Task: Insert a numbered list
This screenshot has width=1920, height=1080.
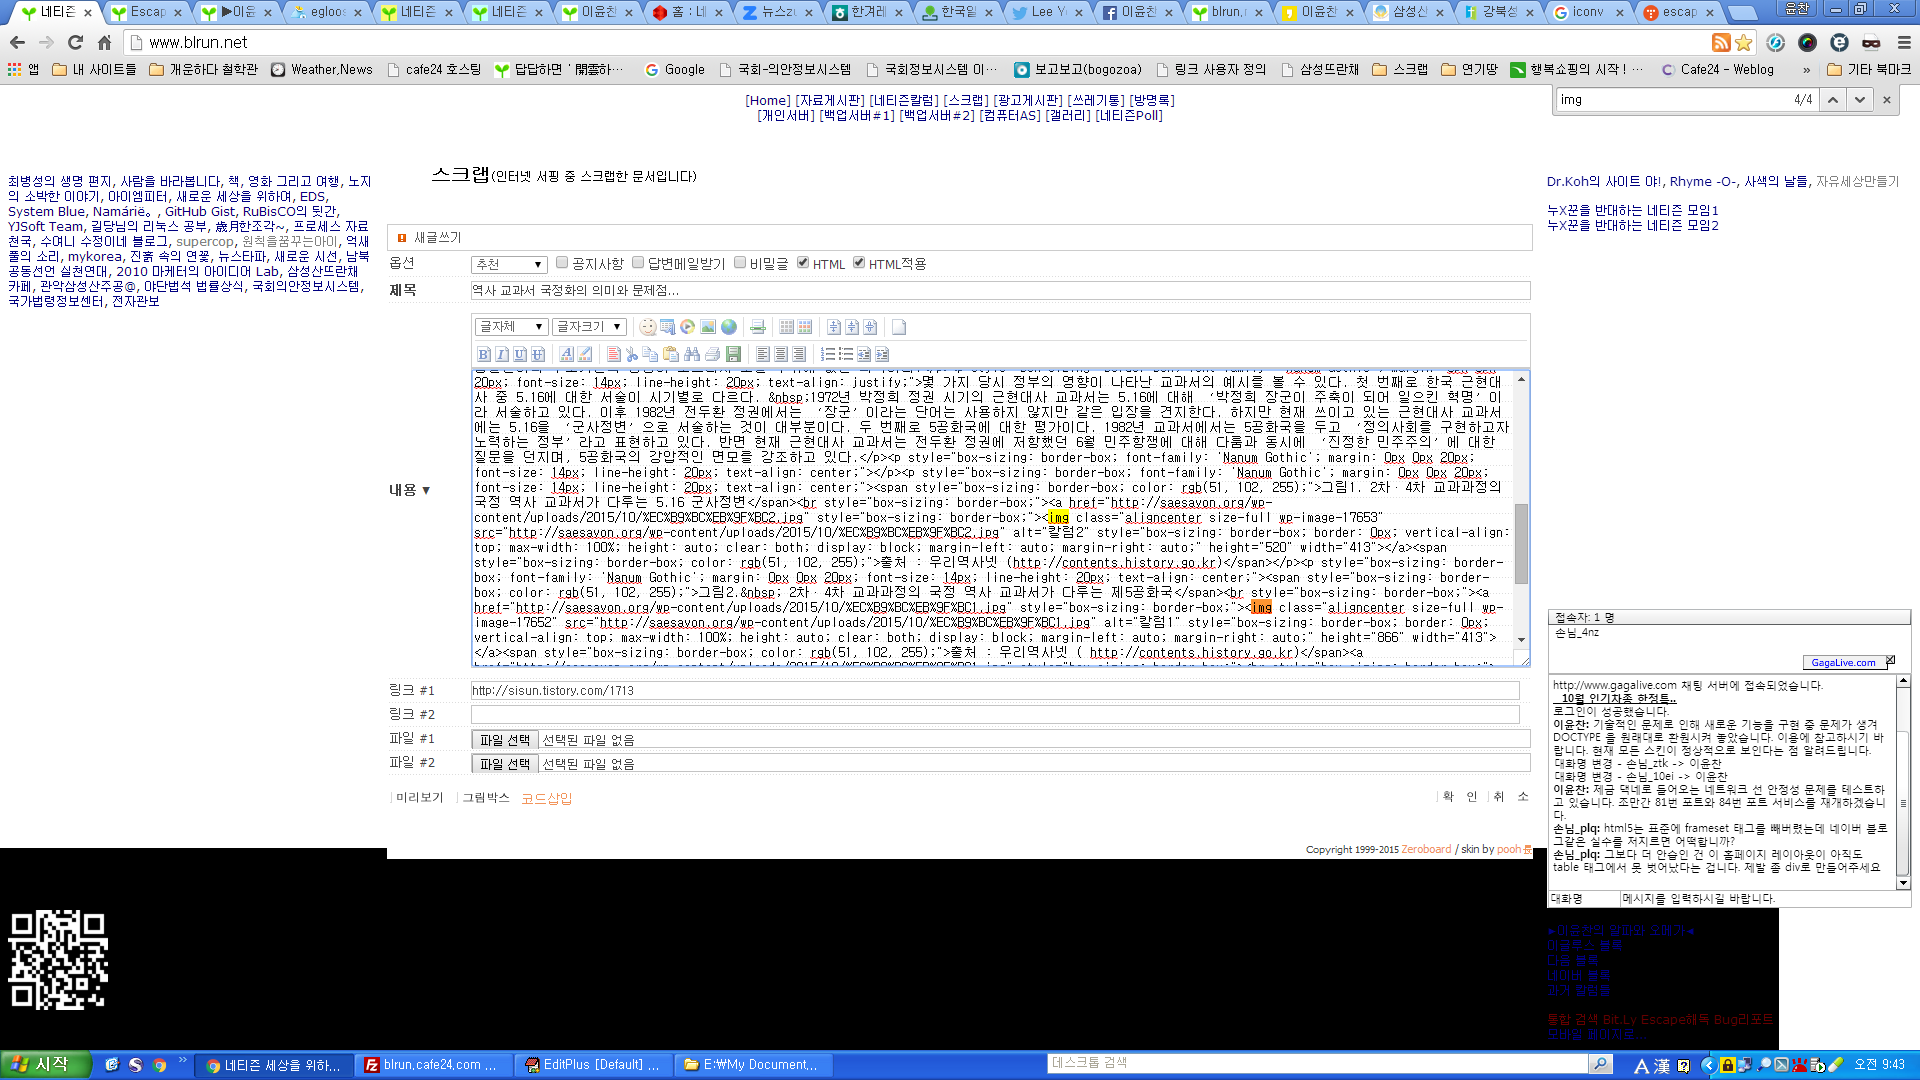Action: (x=828, y=354)
